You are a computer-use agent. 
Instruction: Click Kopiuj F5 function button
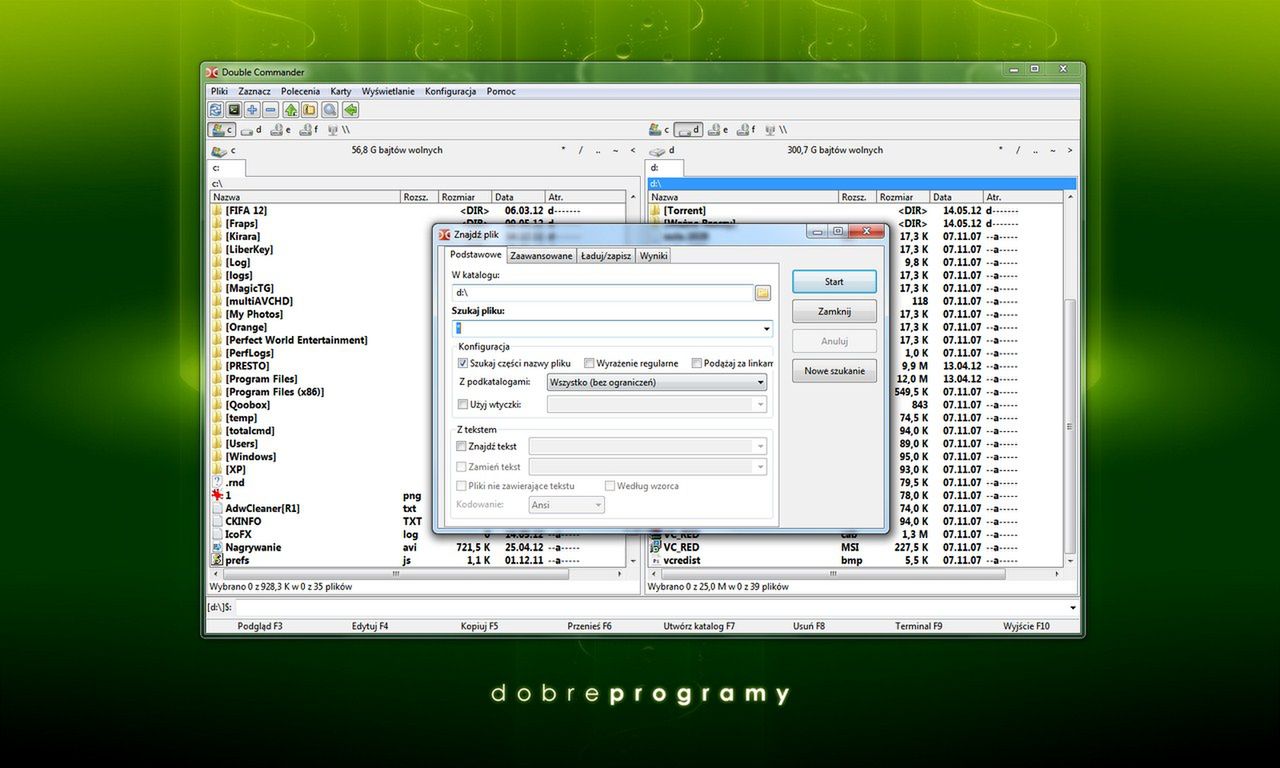coord(479,626)
